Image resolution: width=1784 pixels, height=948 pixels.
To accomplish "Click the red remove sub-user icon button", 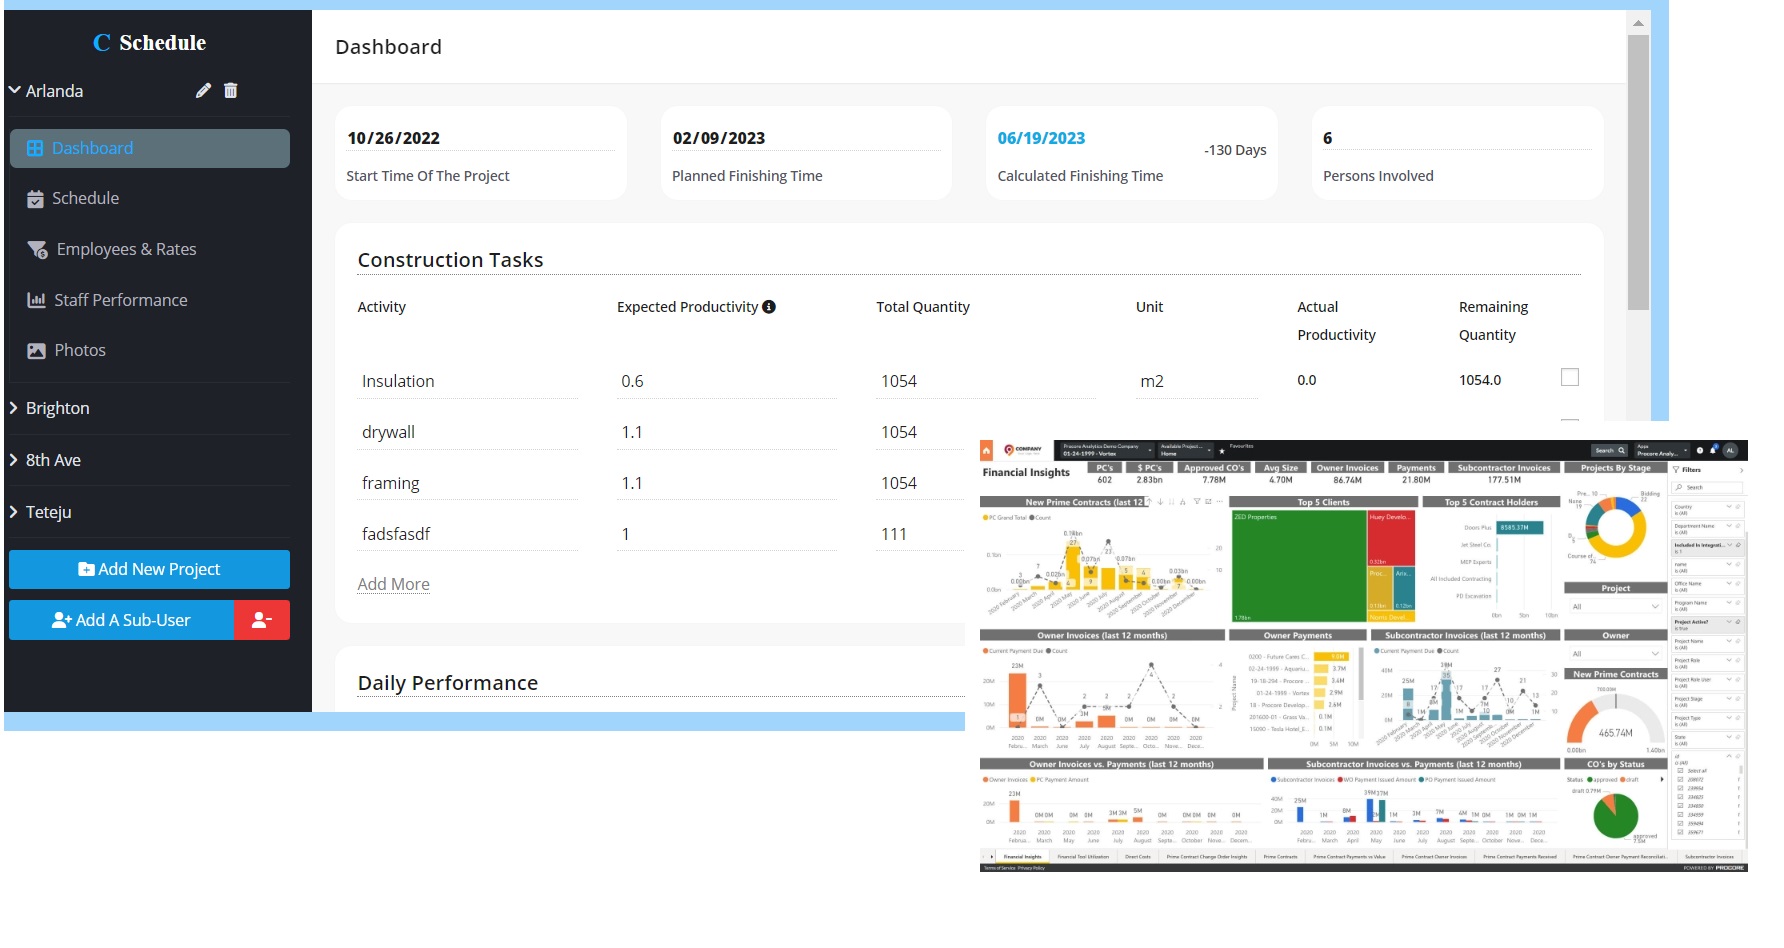I will pyautogui.click(x=262, y=620).
